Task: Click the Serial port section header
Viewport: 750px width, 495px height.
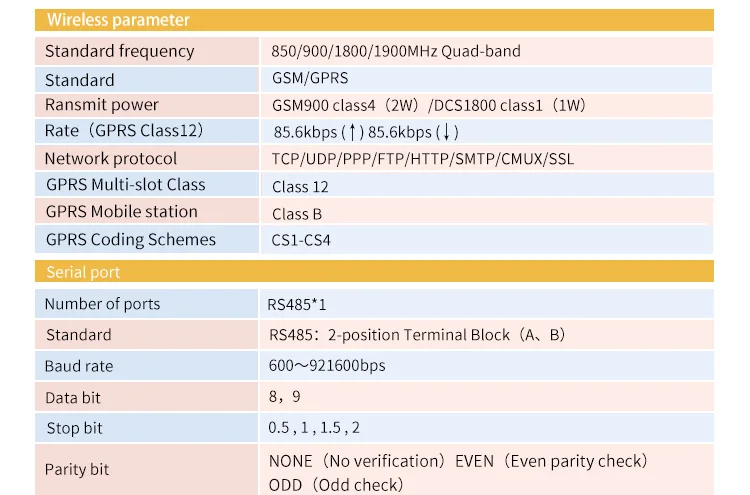Action: coord(83,272)
